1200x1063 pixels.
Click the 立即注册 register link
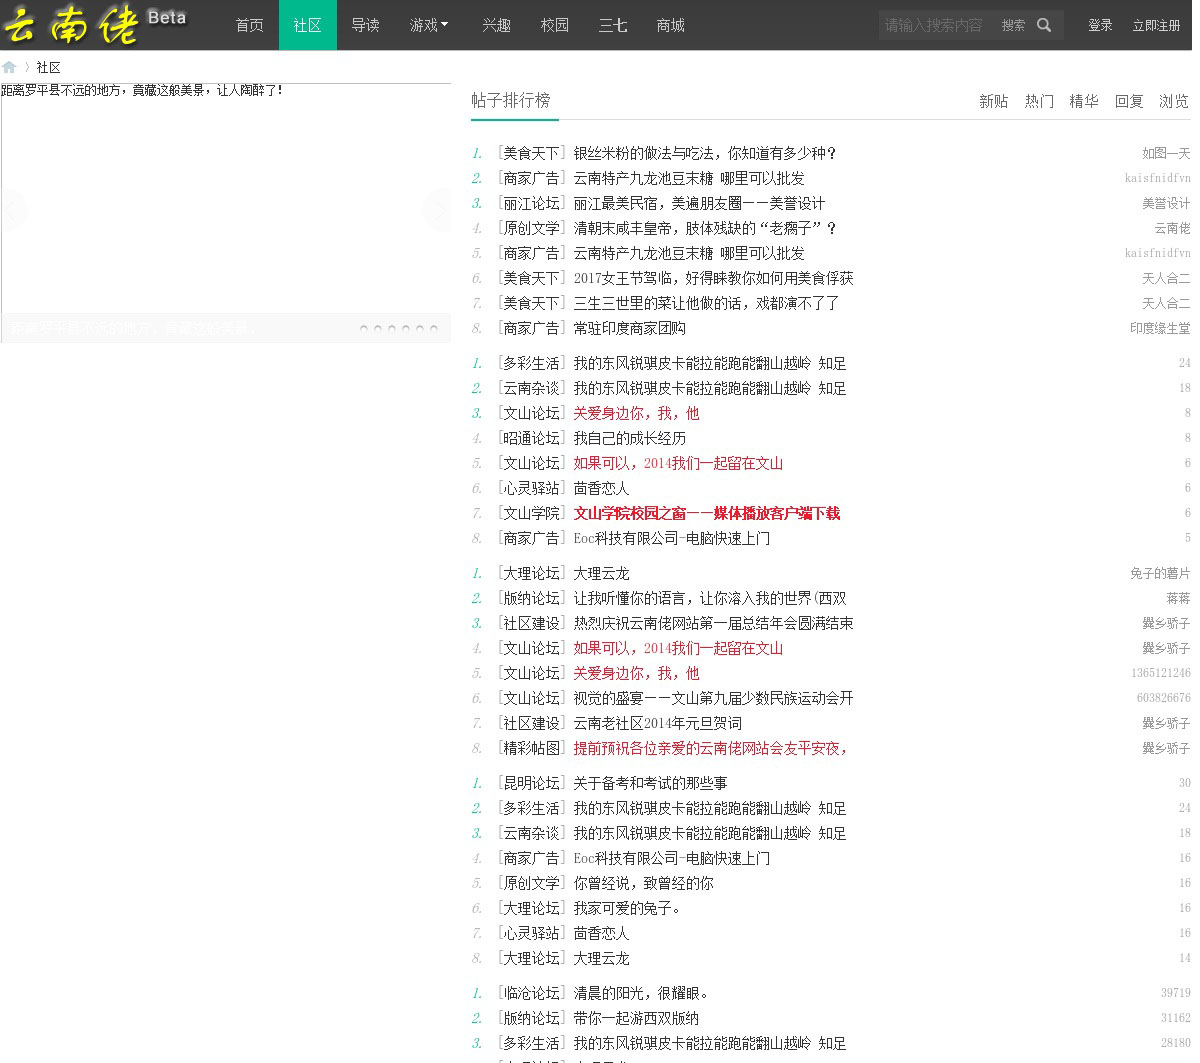coord(1156,25)
